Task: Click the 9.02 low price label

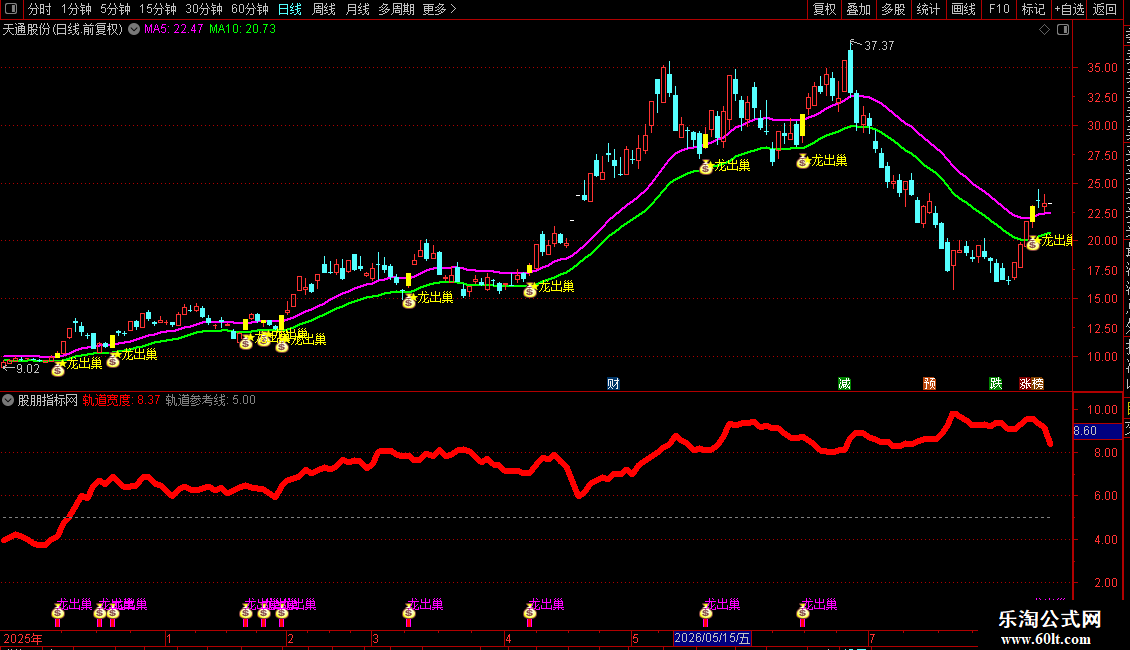Action: tap(27, 369)
